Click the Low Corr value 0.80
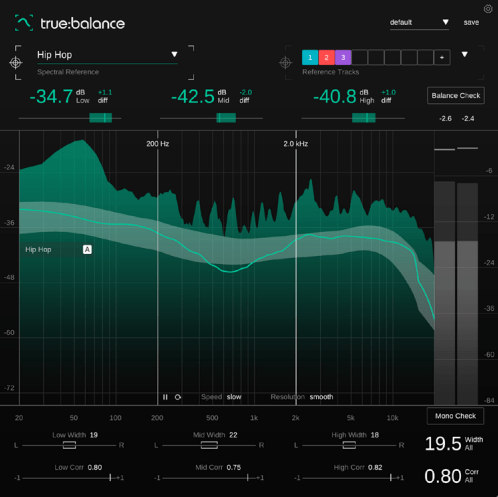Viewport: 498px width, 497px height. [x=95, y=467]
